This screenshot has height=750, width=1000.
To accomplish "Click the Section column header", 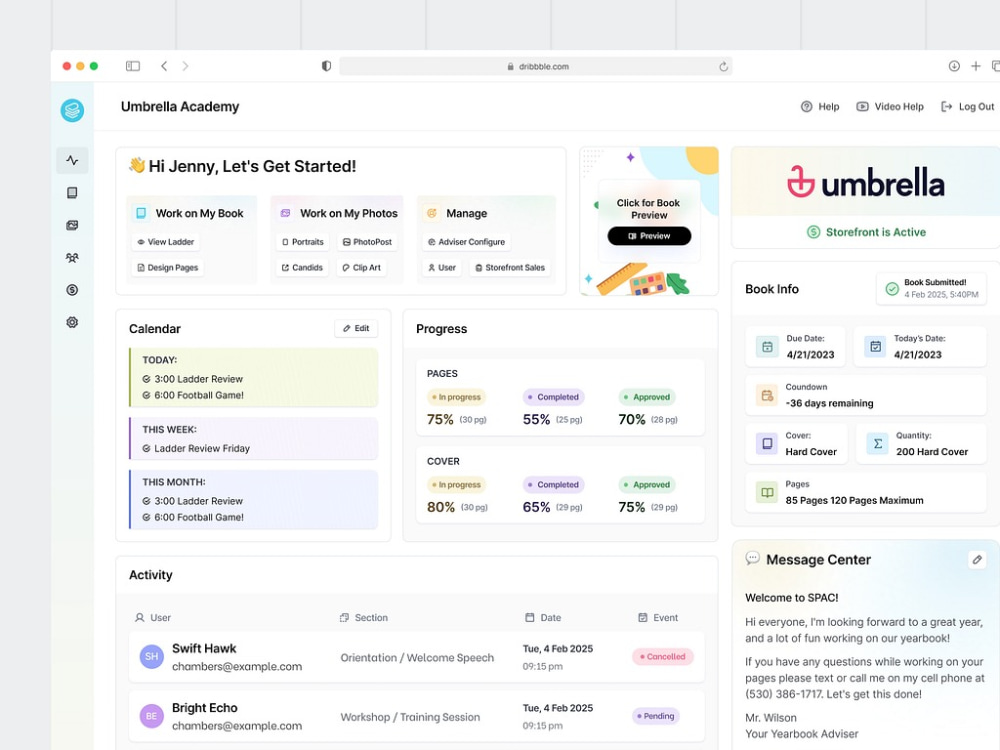I will coord(364,617).
